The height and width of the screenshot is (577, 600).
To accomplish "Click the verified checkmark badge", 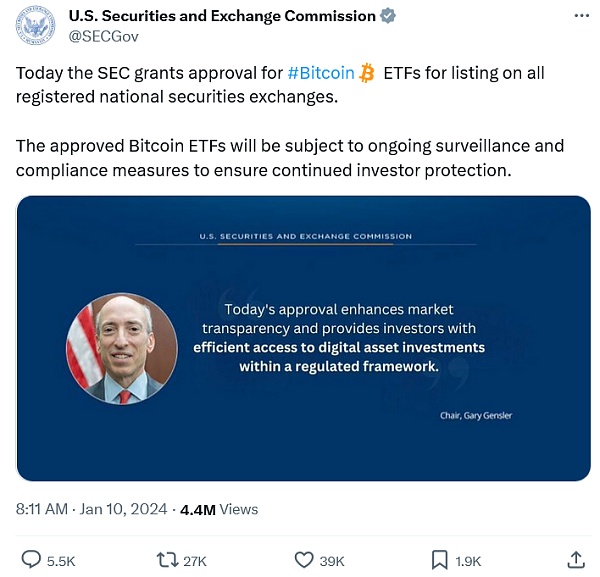I will click(387, 16).
